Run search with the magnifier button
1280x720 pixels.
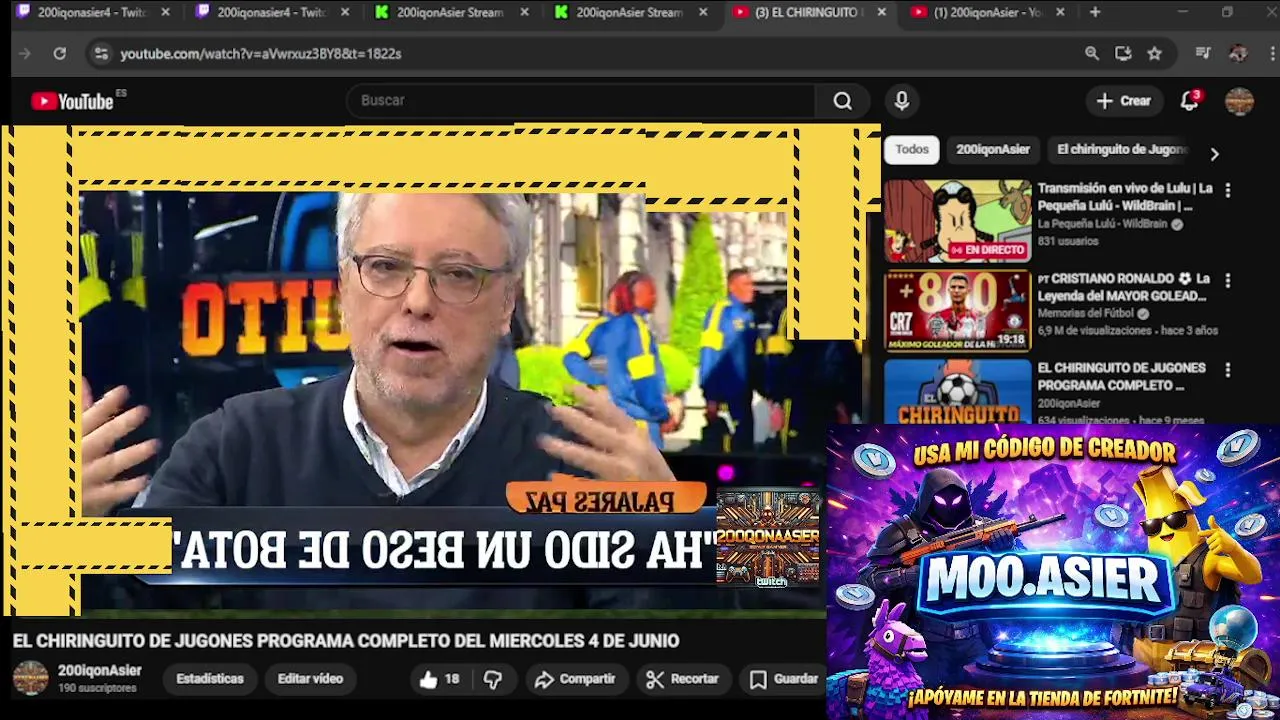click(x=843, y=101)
